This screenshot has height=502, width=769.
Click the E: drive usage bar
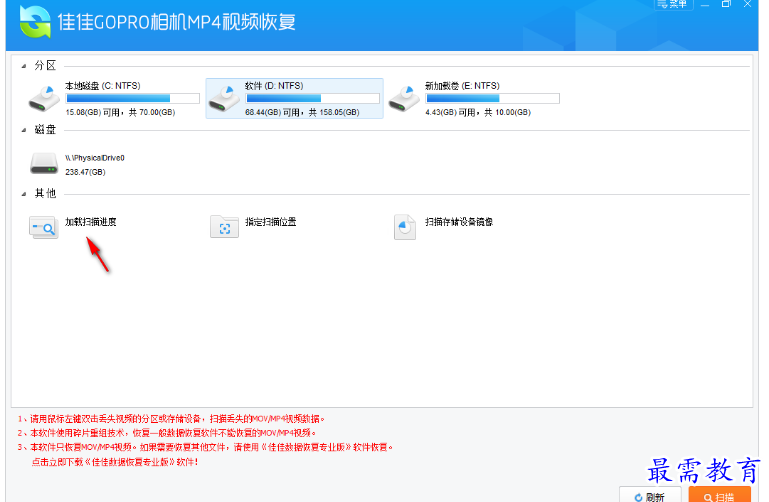pyautogui.click(x=492, y=99)
